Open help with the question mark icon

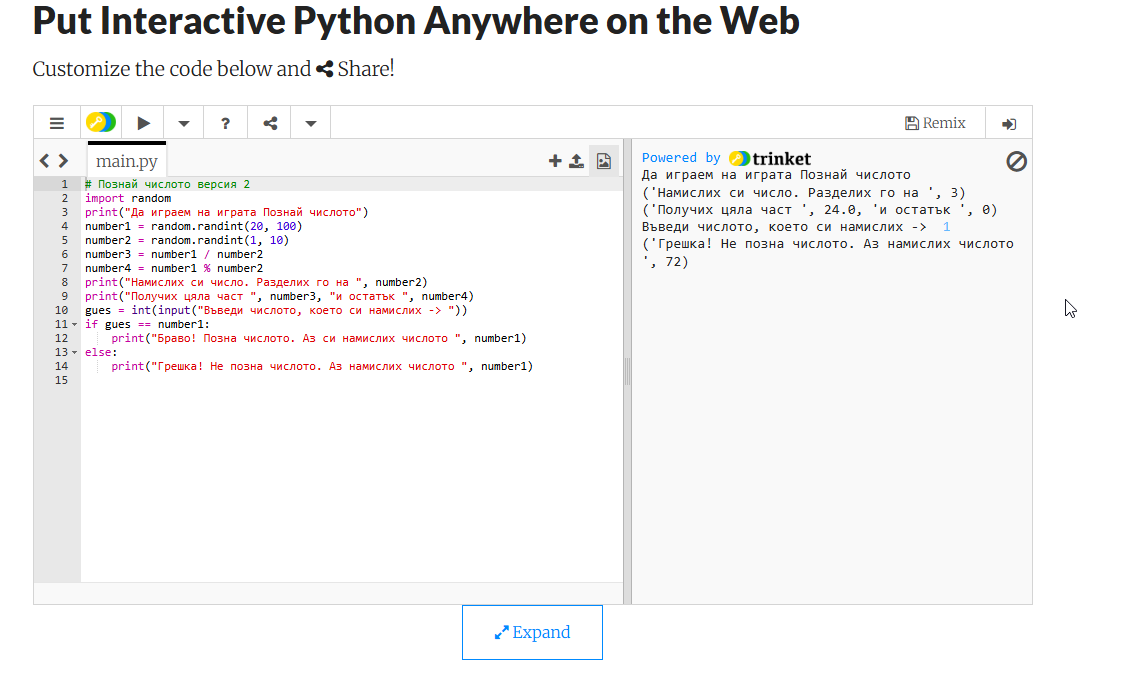click(x=225, y=123)
